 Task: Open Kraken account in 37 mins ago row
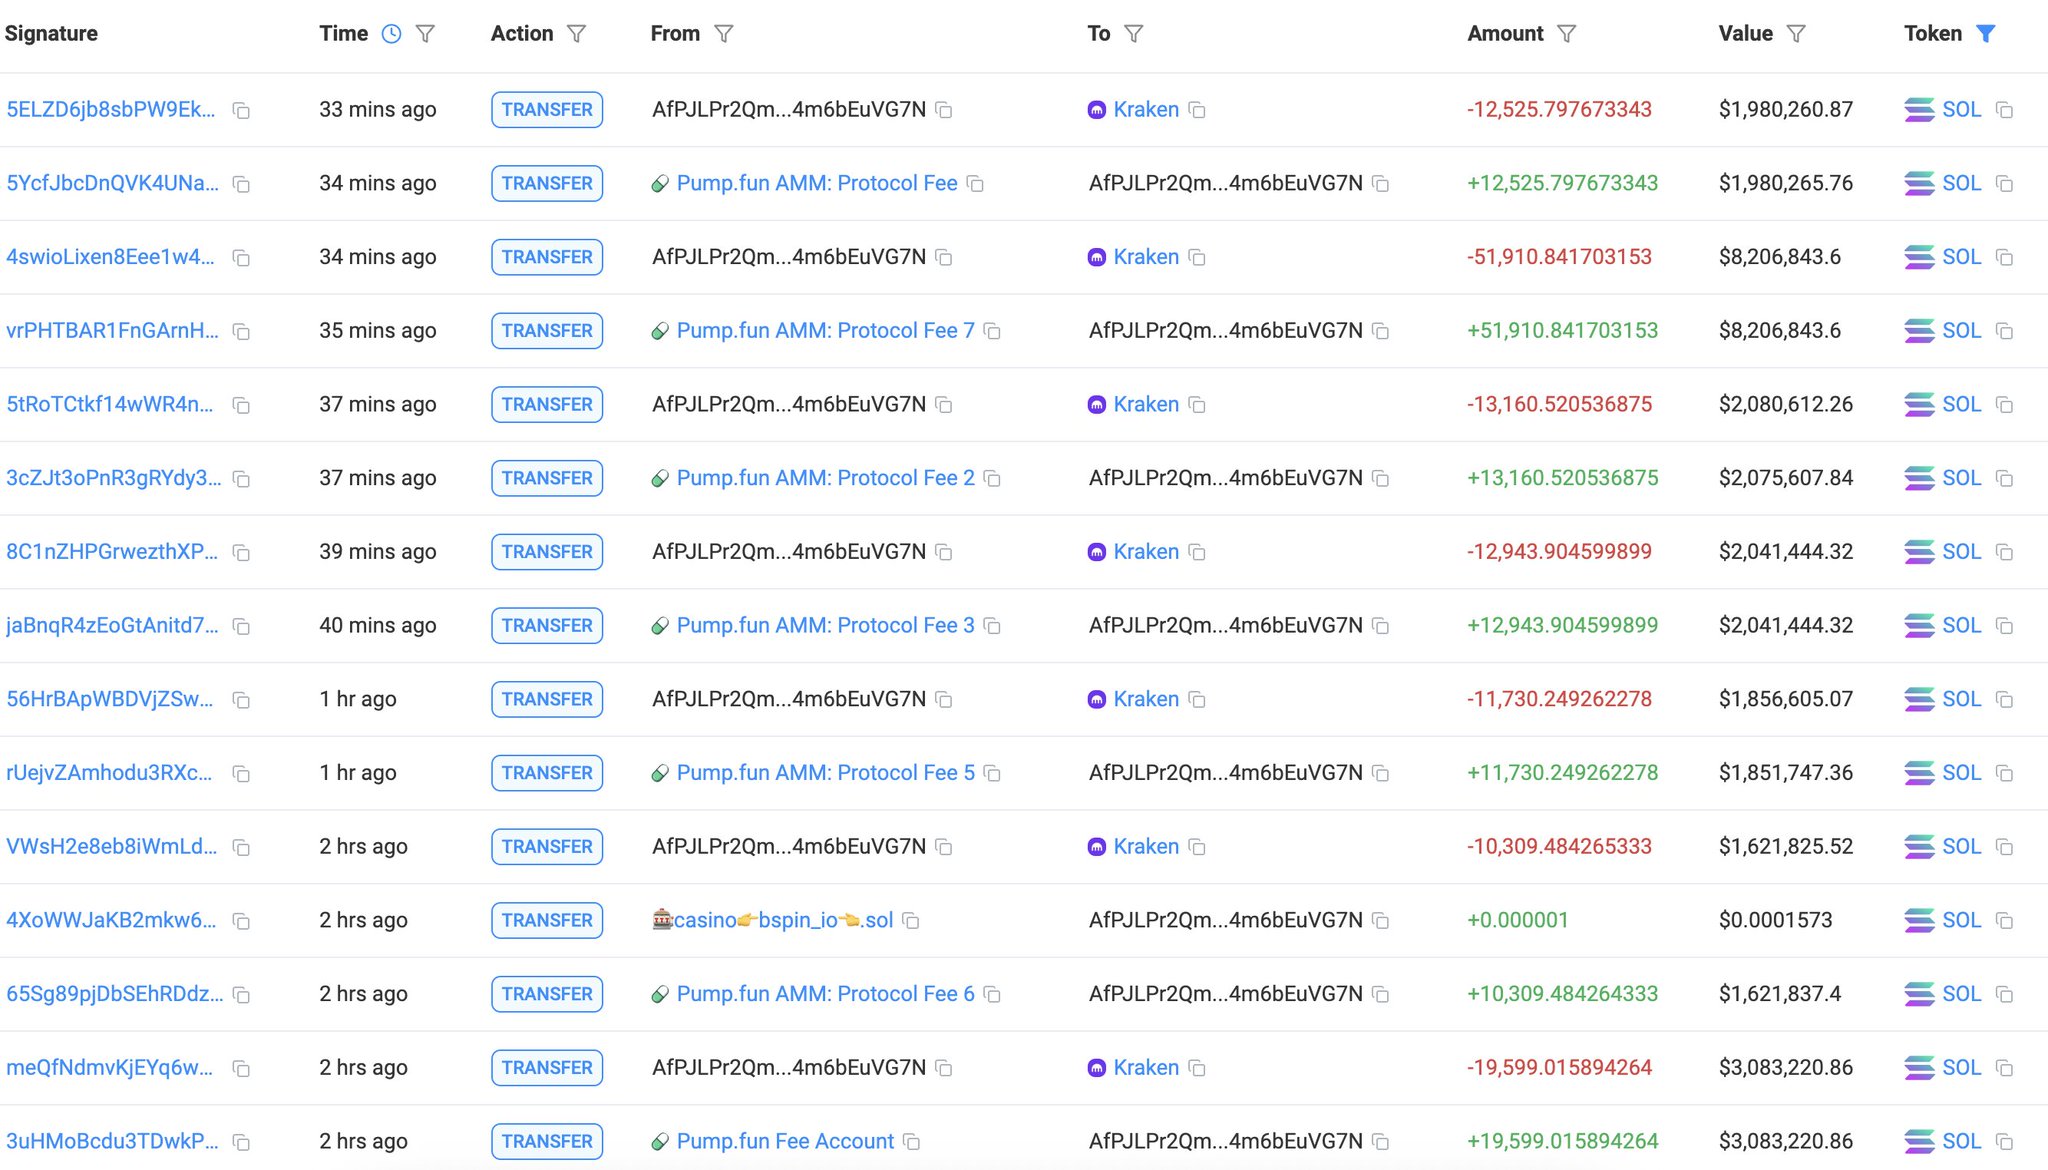[1146, 404]
